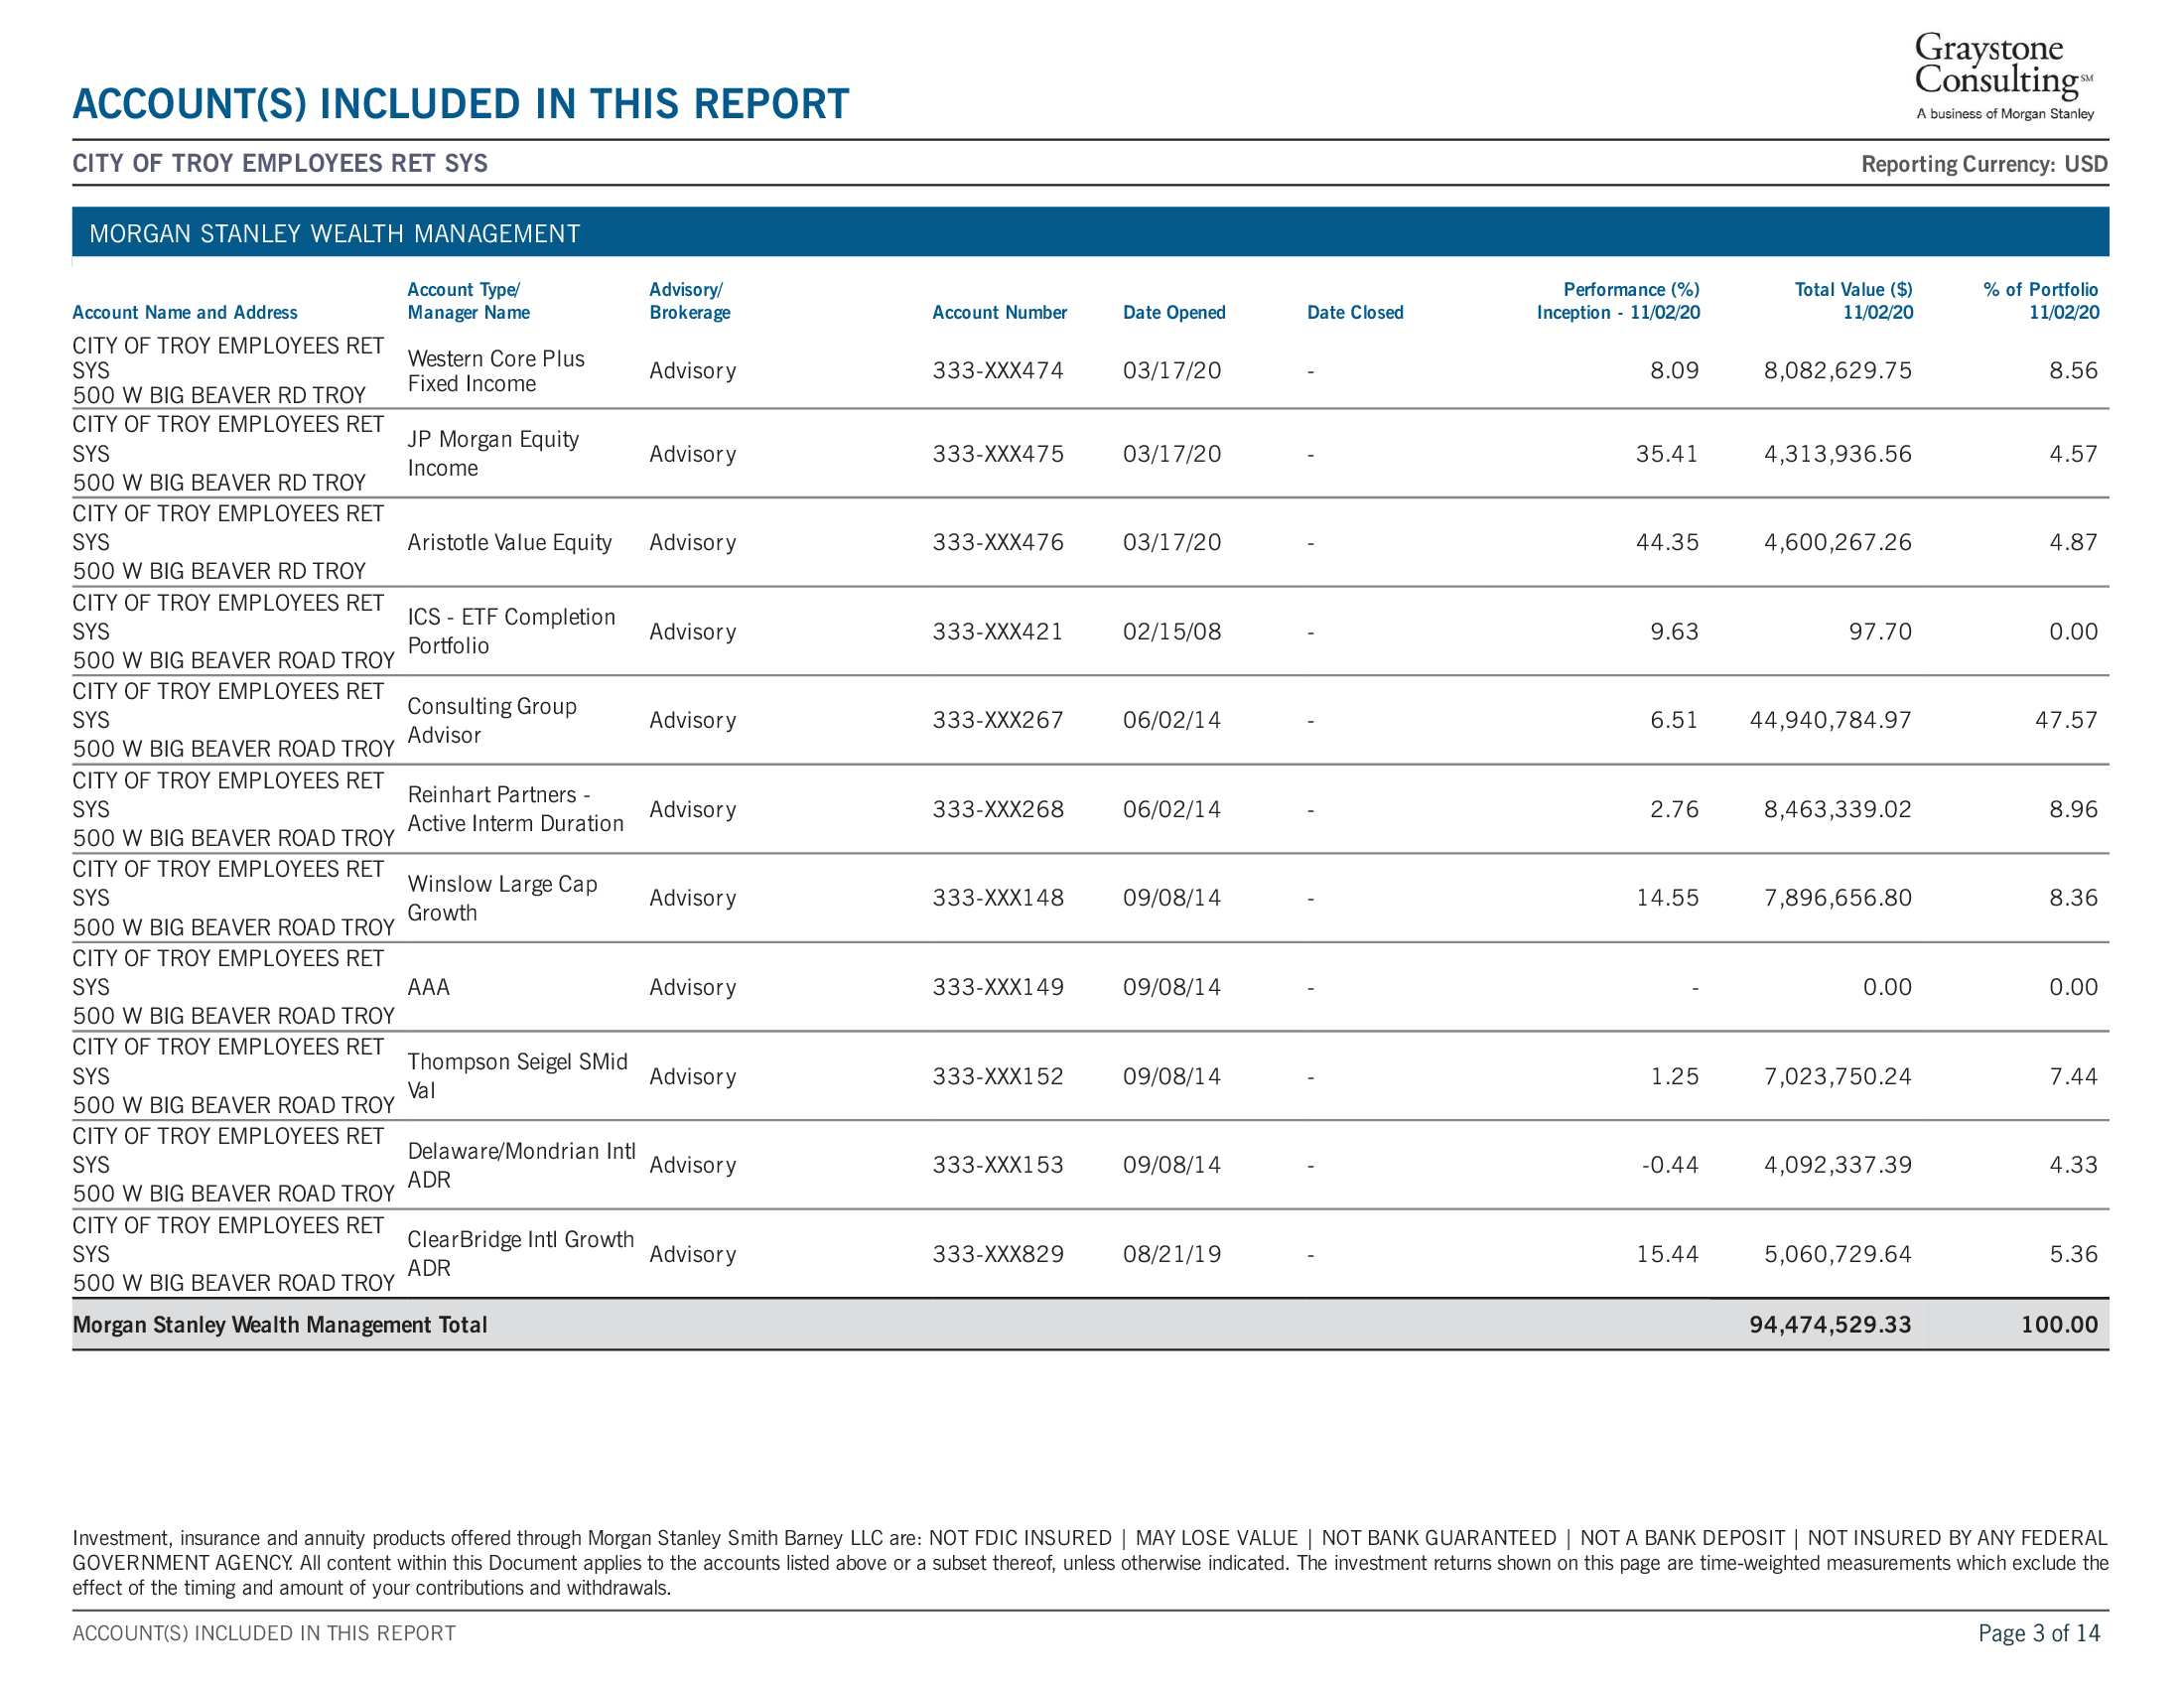
Task: Click 'Reporting Currency: USD' label
Action: click(x=1984, y=164)
